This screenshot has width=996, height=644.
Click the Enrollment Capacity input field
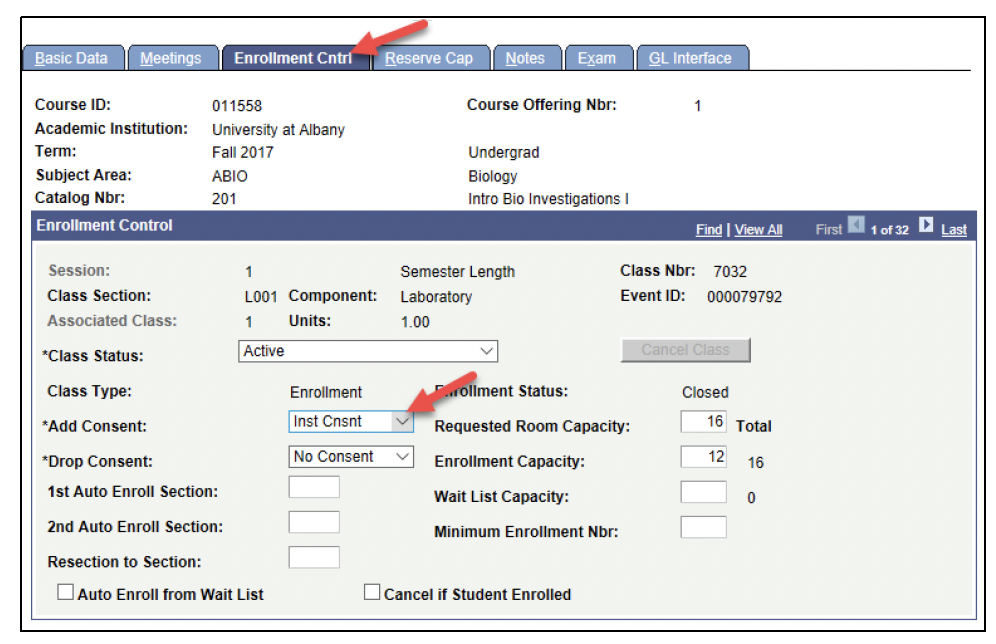coord(703,457)
